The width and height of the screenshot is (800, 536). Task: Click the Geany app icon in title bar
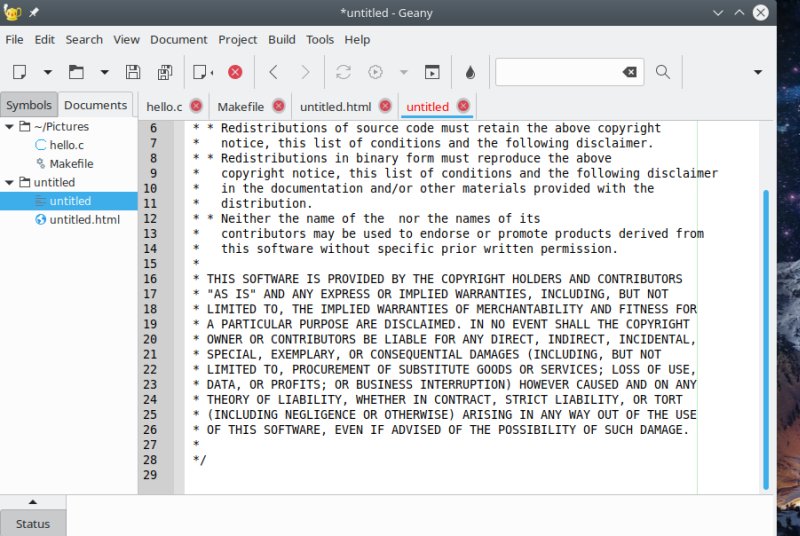[x=11, y=12]
